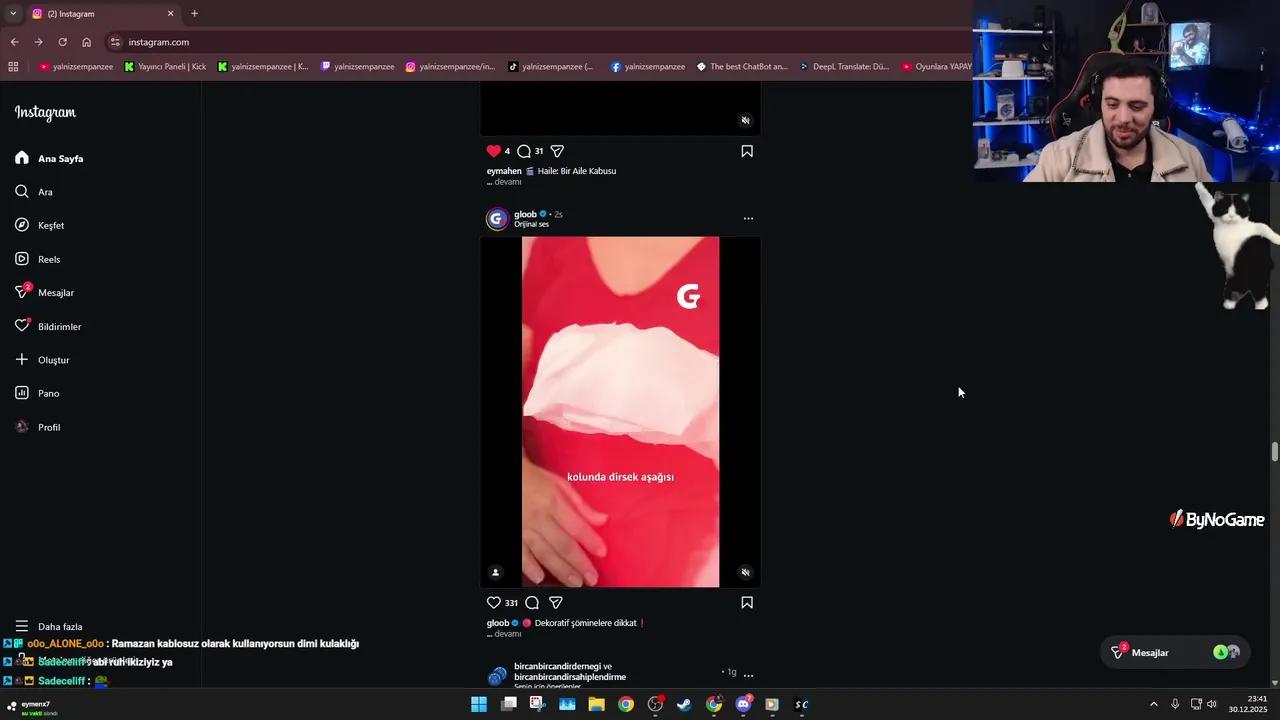
Task: Select the Keşfet compass icon
Action: point(22,225)
